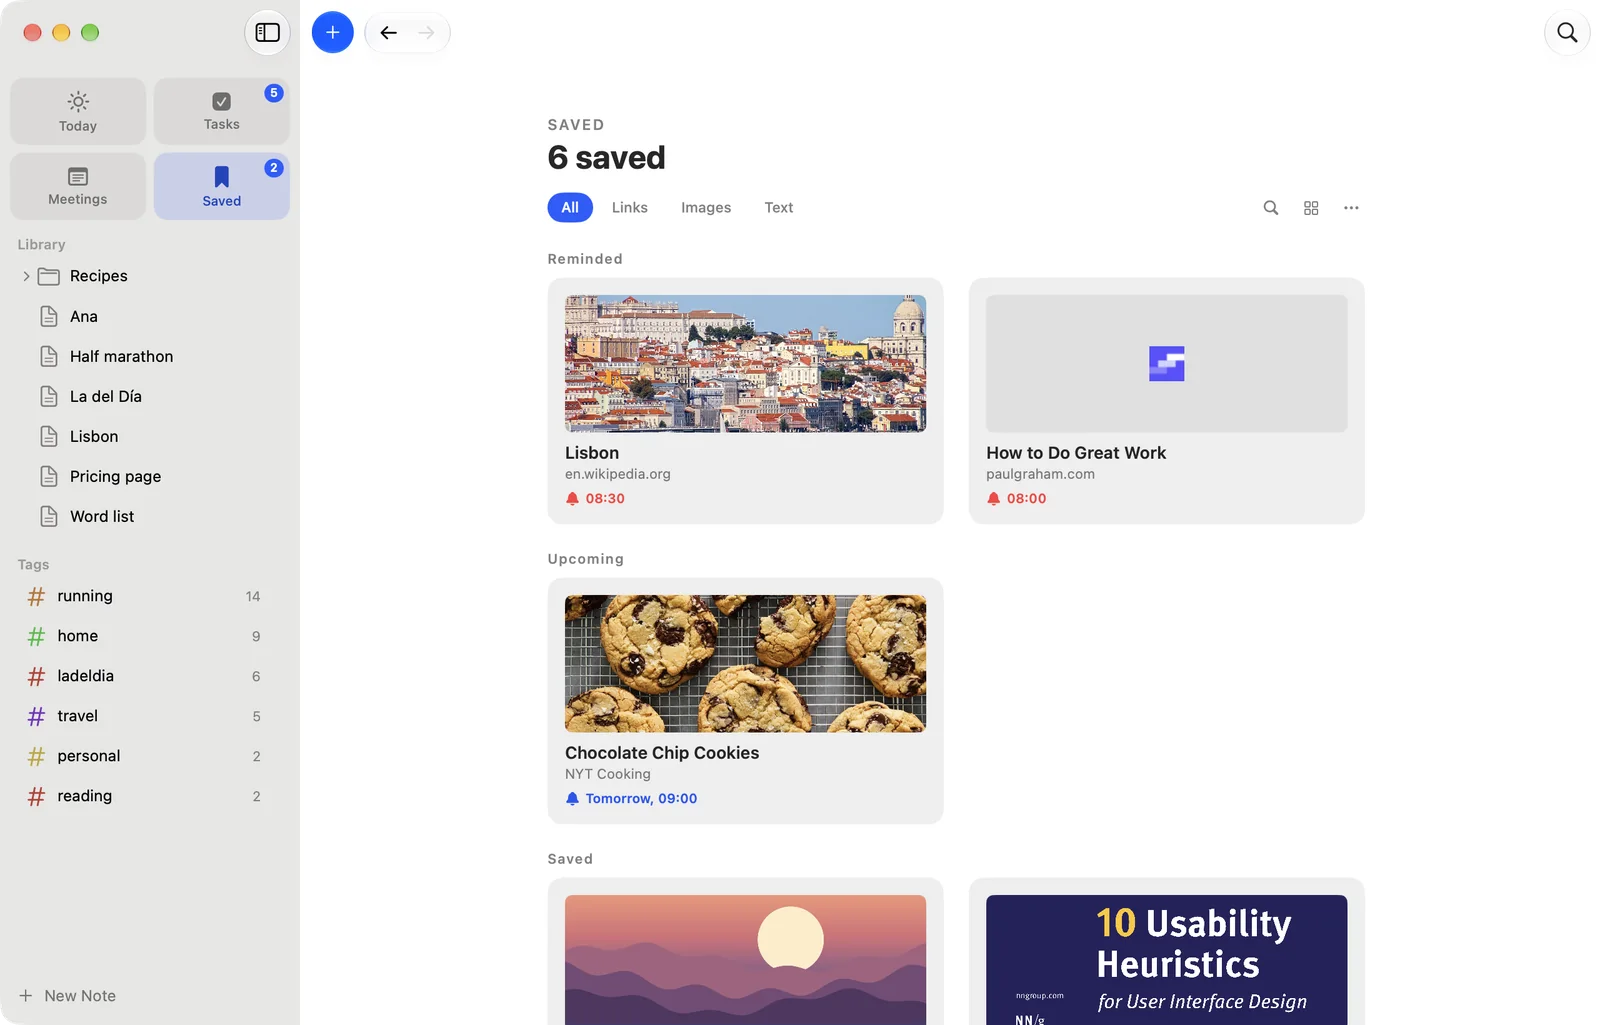The image size is (1600, 1025).
Task: Switch to grid view layout icon
Action: pyautogui.click(x=1311, y=208)
